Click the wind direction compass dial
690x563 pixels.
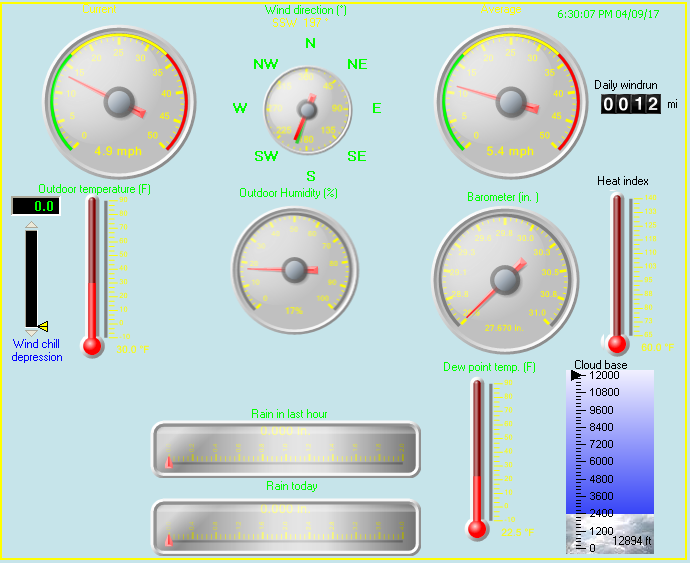tap(307, 110)
